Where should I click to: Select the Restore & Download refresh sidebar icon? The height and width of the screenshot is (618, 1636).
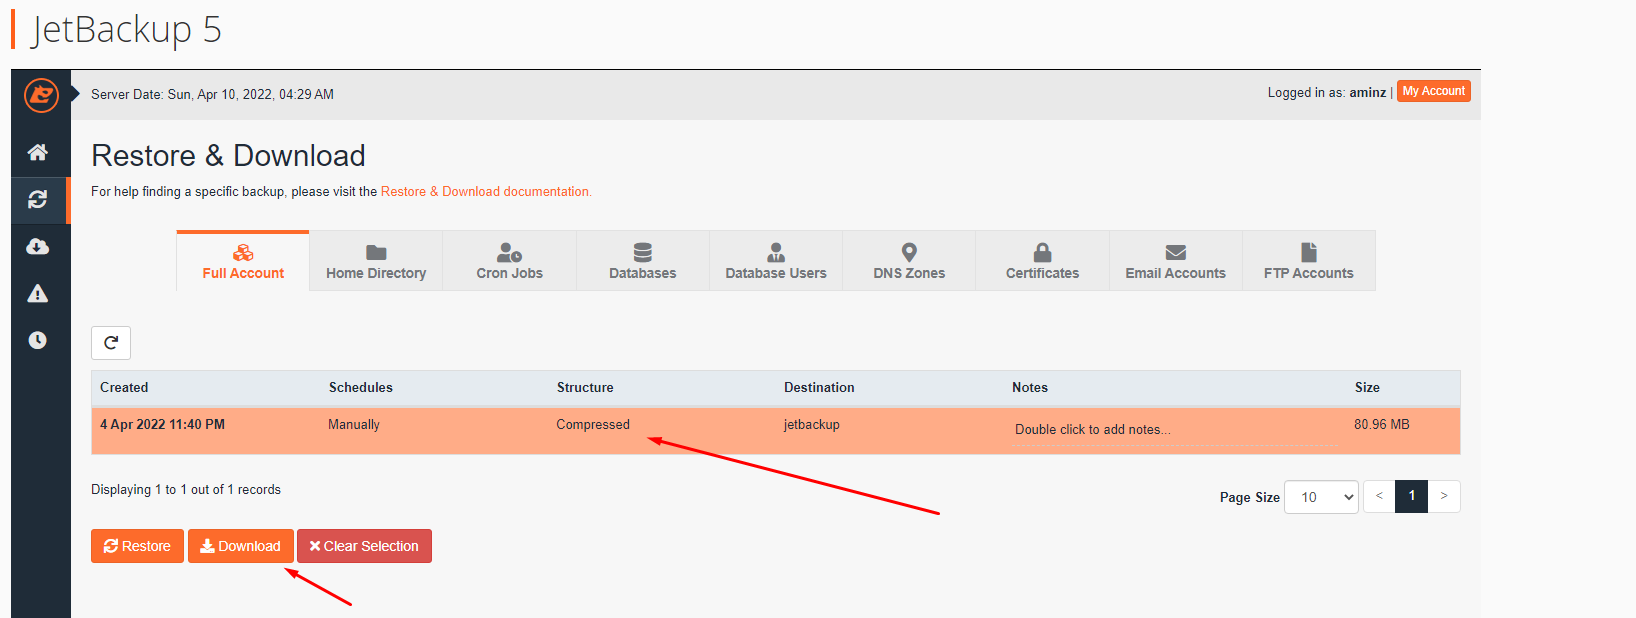38,200
